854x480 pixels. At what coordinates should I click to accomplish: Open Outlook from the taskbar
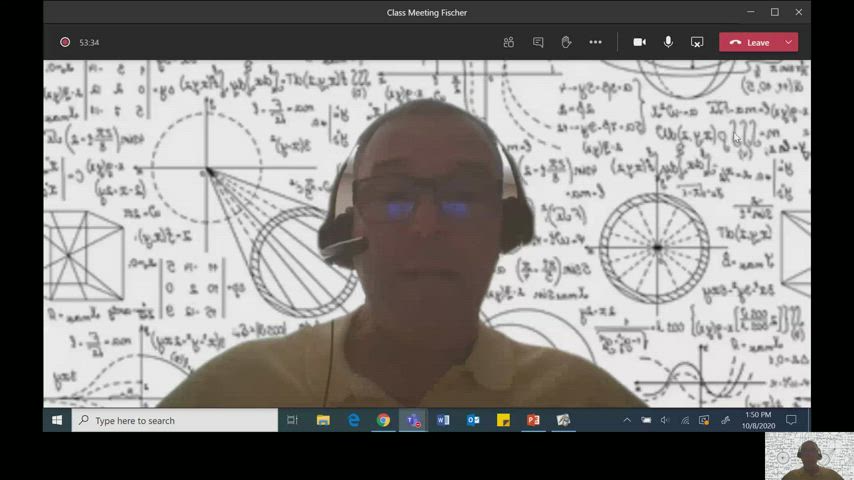(x=473, y=421)
